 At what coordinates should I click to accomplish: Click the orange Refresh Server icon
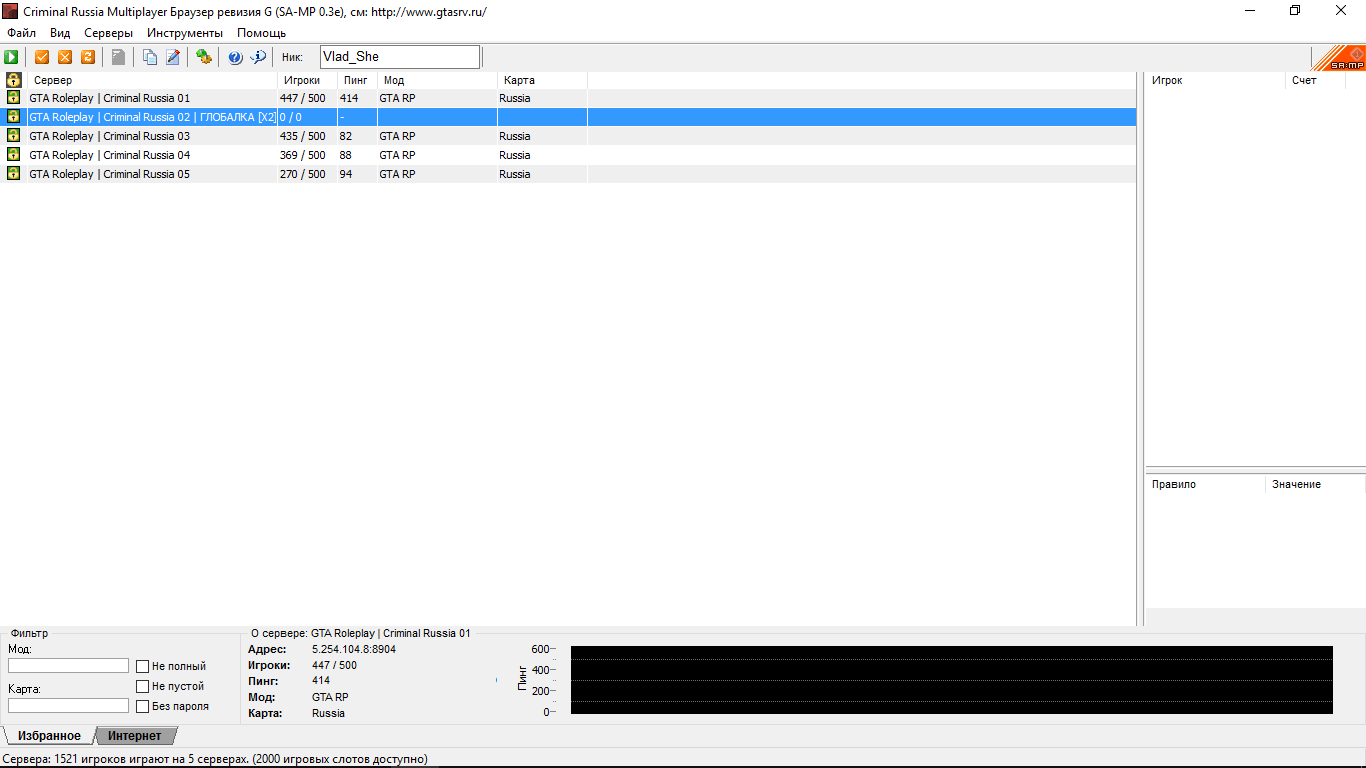coord(88,57)
